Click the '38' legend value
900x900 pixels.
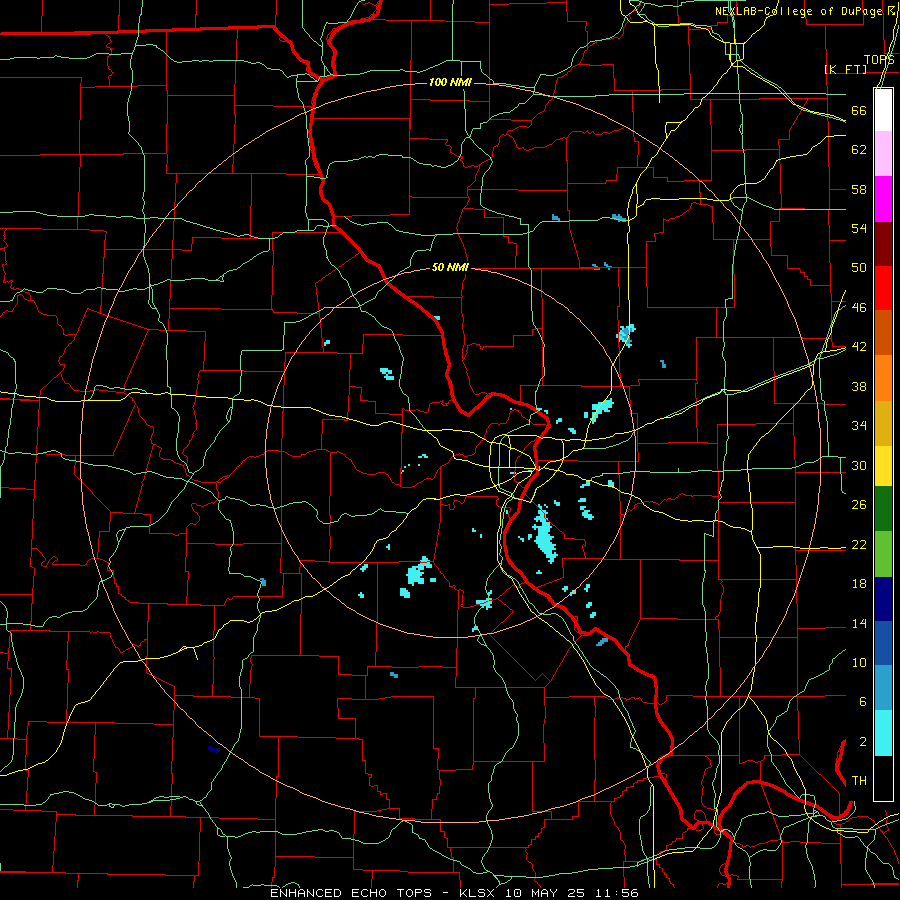[x=859, y=387]
